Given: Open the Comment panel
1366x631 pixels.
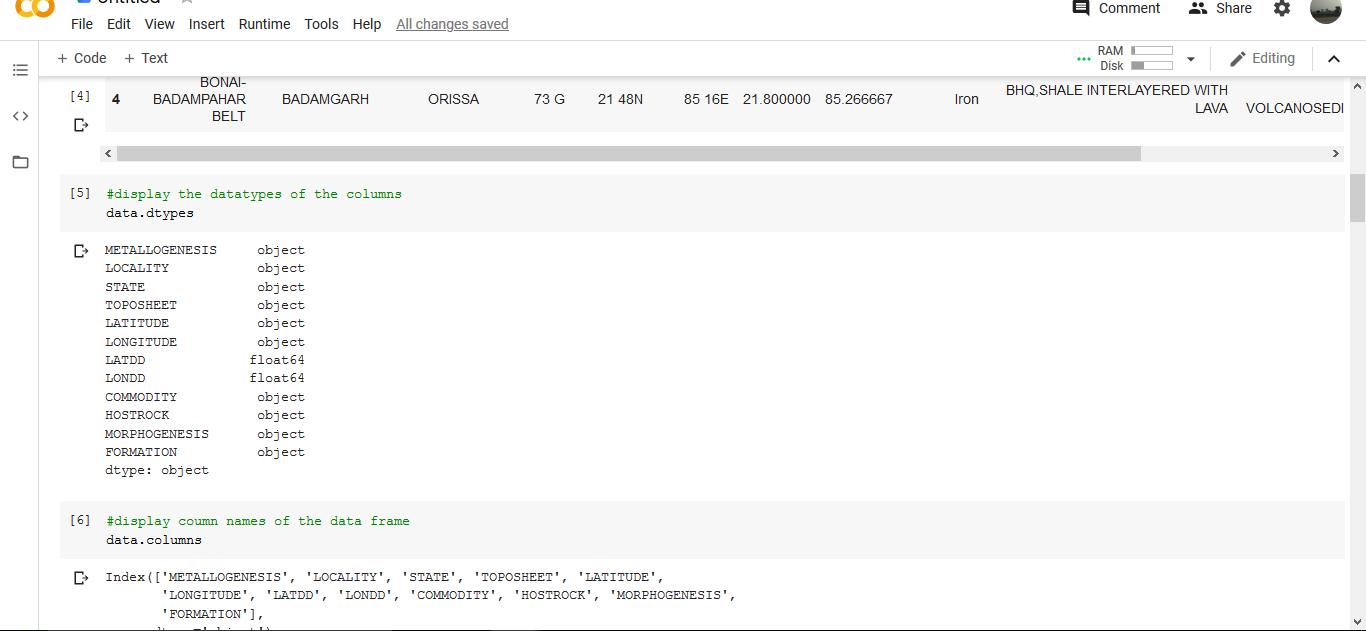Looking at the screenshot, I should pos(1115,9).
